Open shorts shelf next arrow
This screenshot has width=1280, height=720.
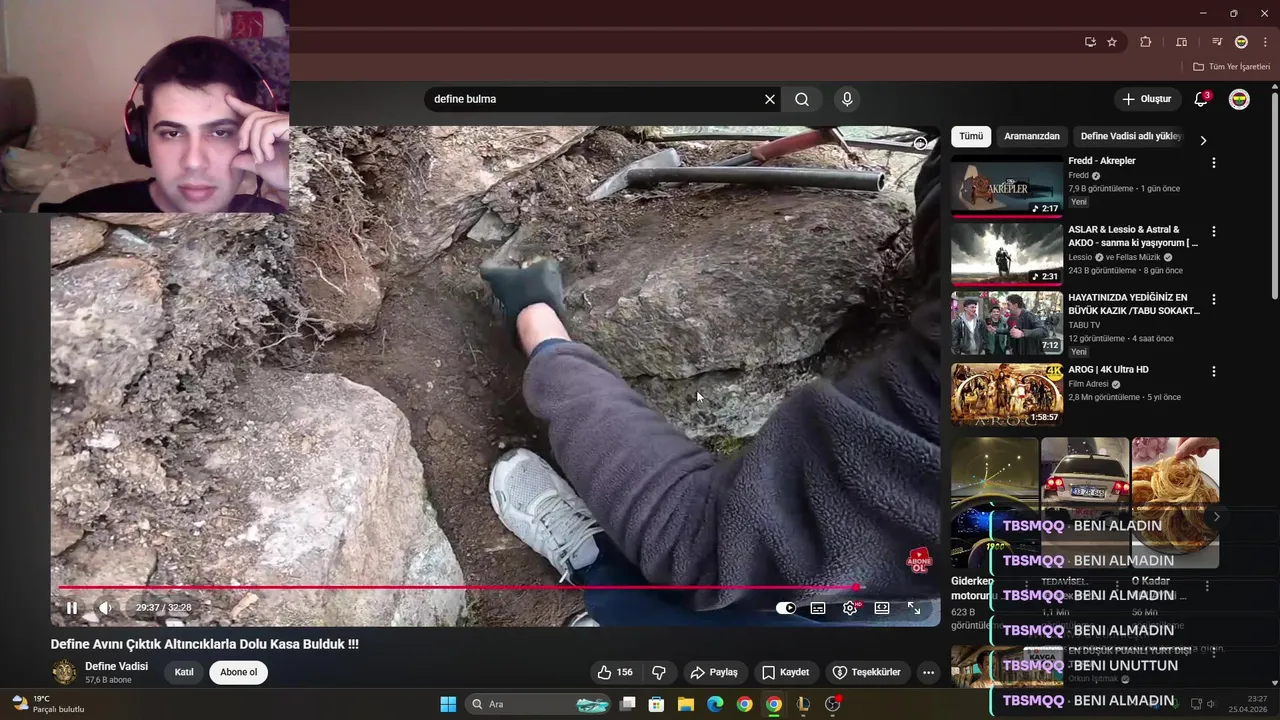1216,516
